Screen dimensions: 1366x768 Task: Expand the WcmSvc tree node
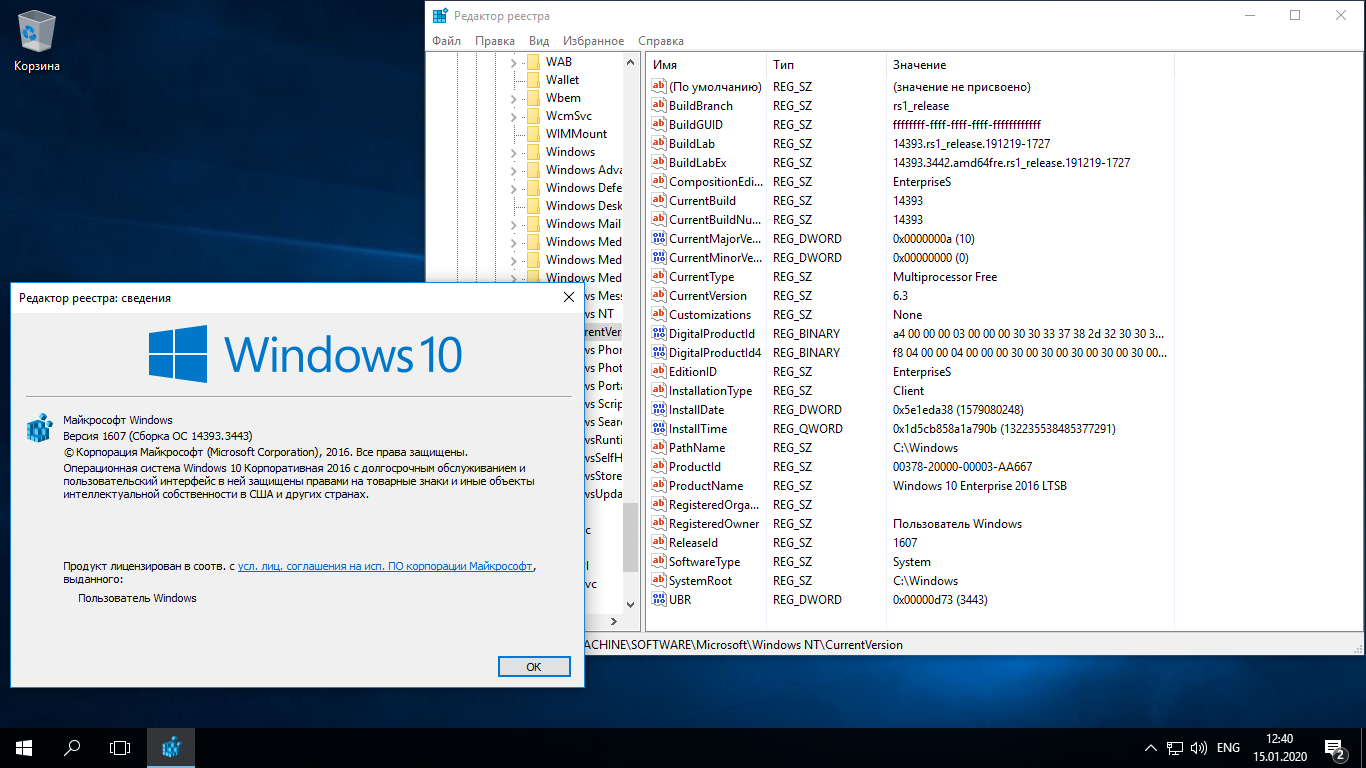point(513,116)
